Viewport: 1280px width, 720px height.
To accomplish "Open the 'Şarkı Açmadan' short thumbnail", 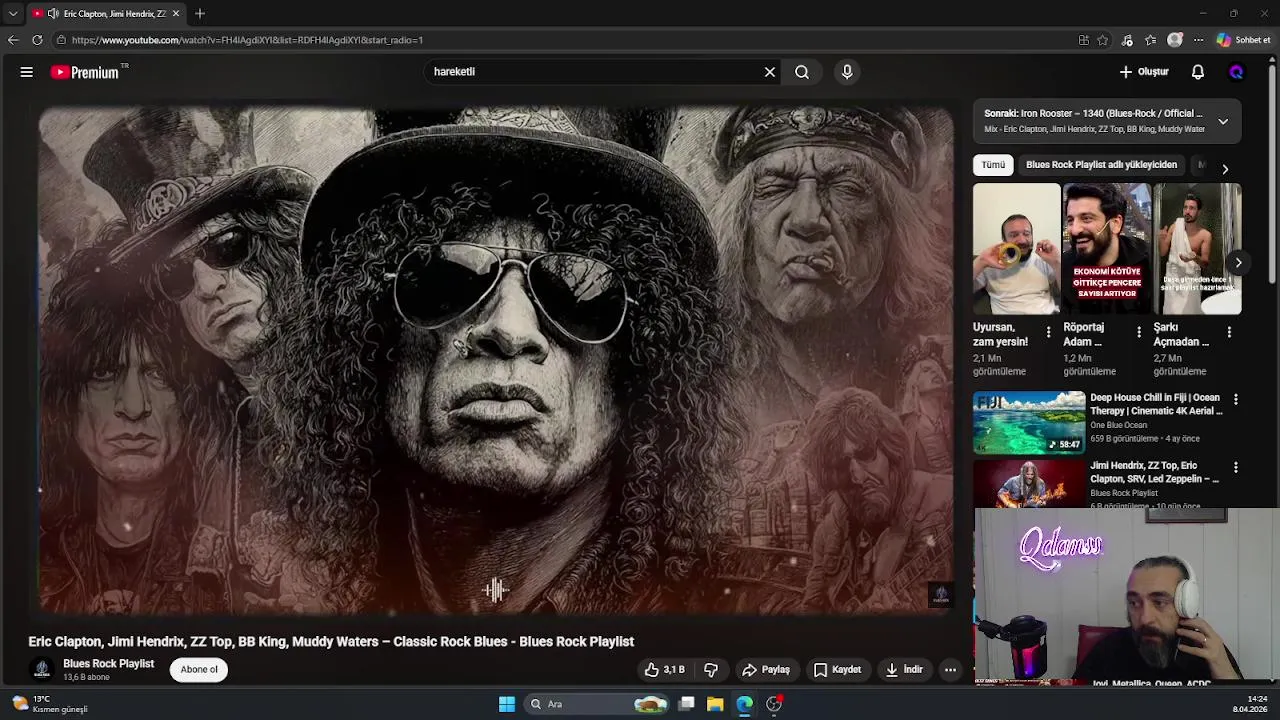I will [x=1197, y=249].
